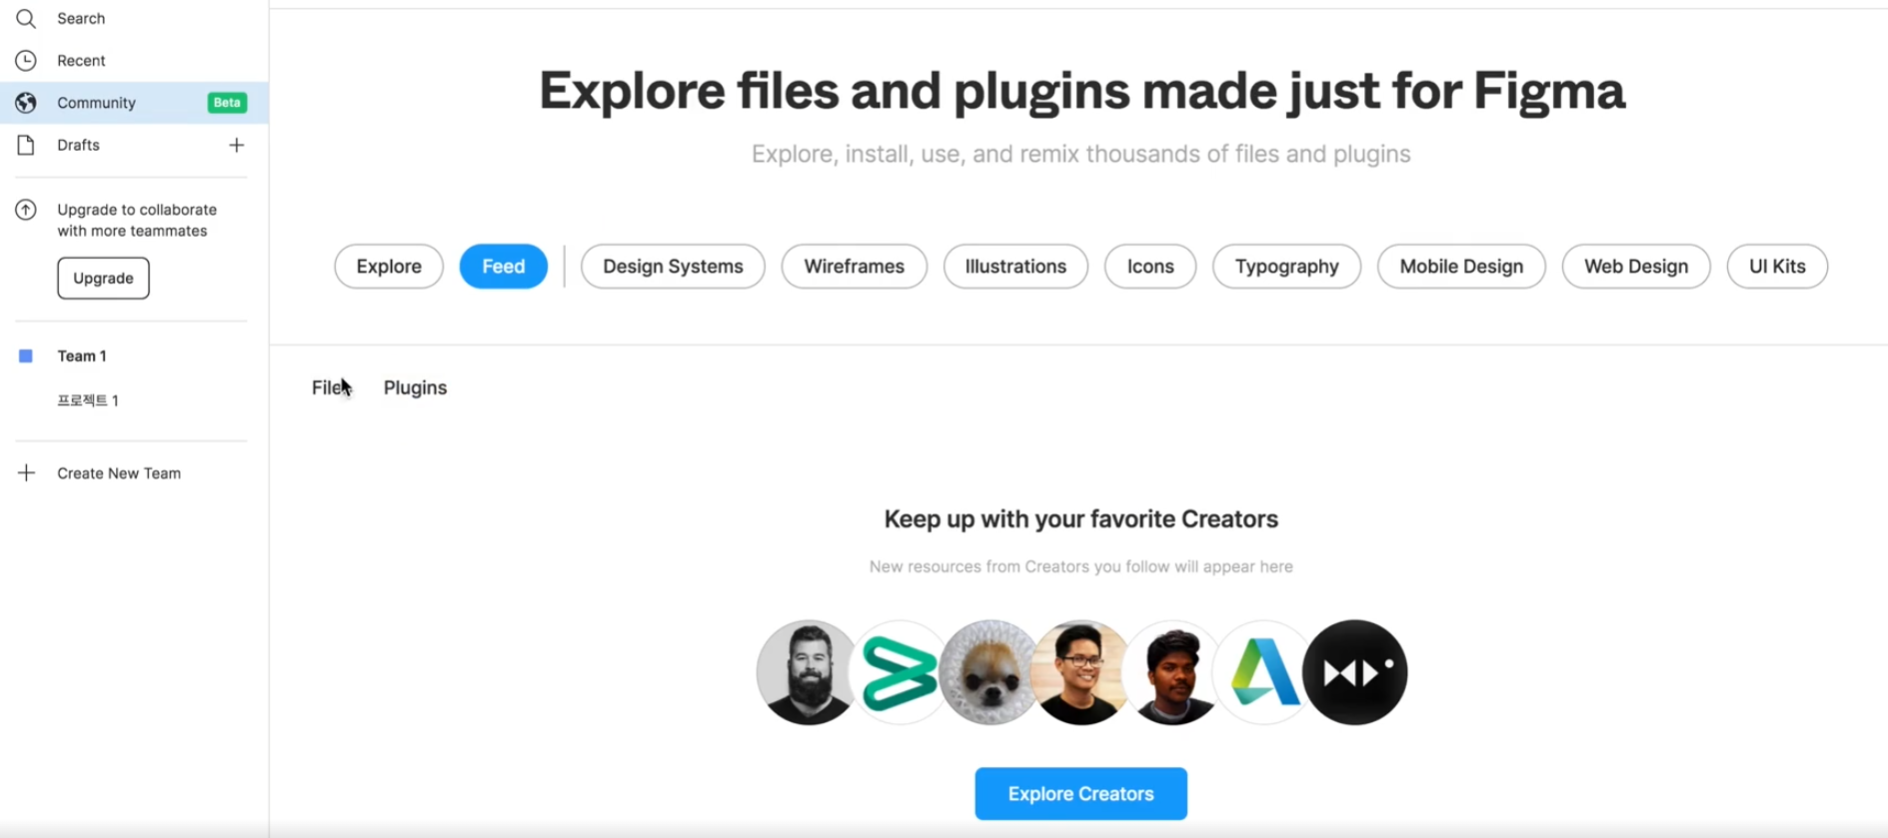Filter by Web Design
This screenshot has height=838, width=1888.
1636,266
